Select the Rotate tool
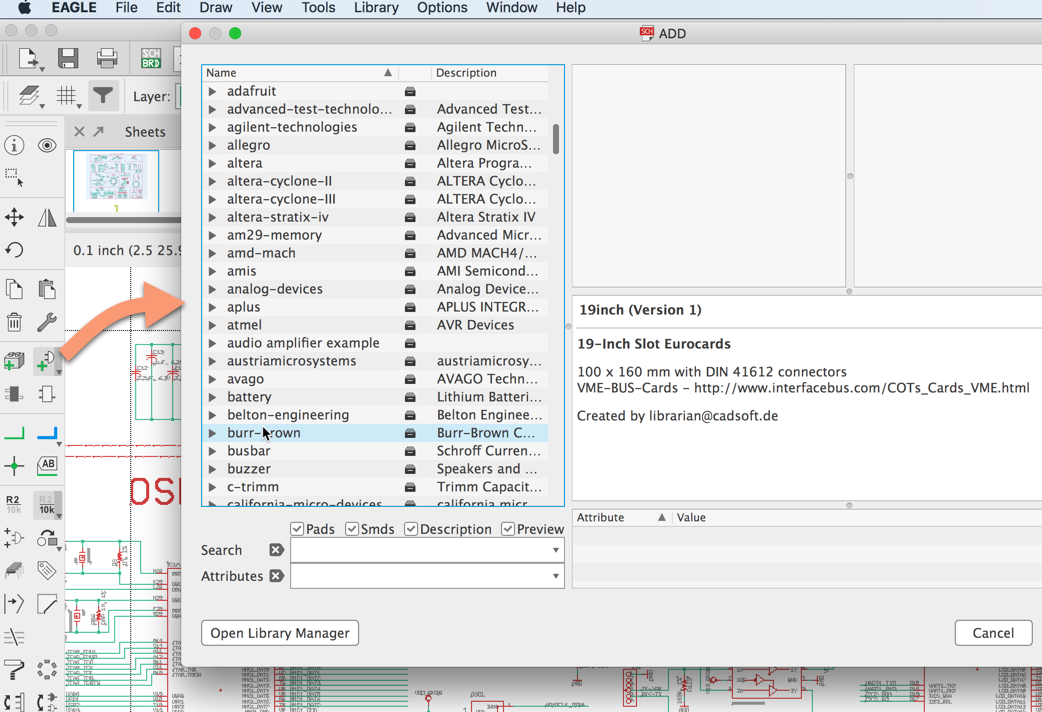The image size is (1042, 712). tap(14, 250)
